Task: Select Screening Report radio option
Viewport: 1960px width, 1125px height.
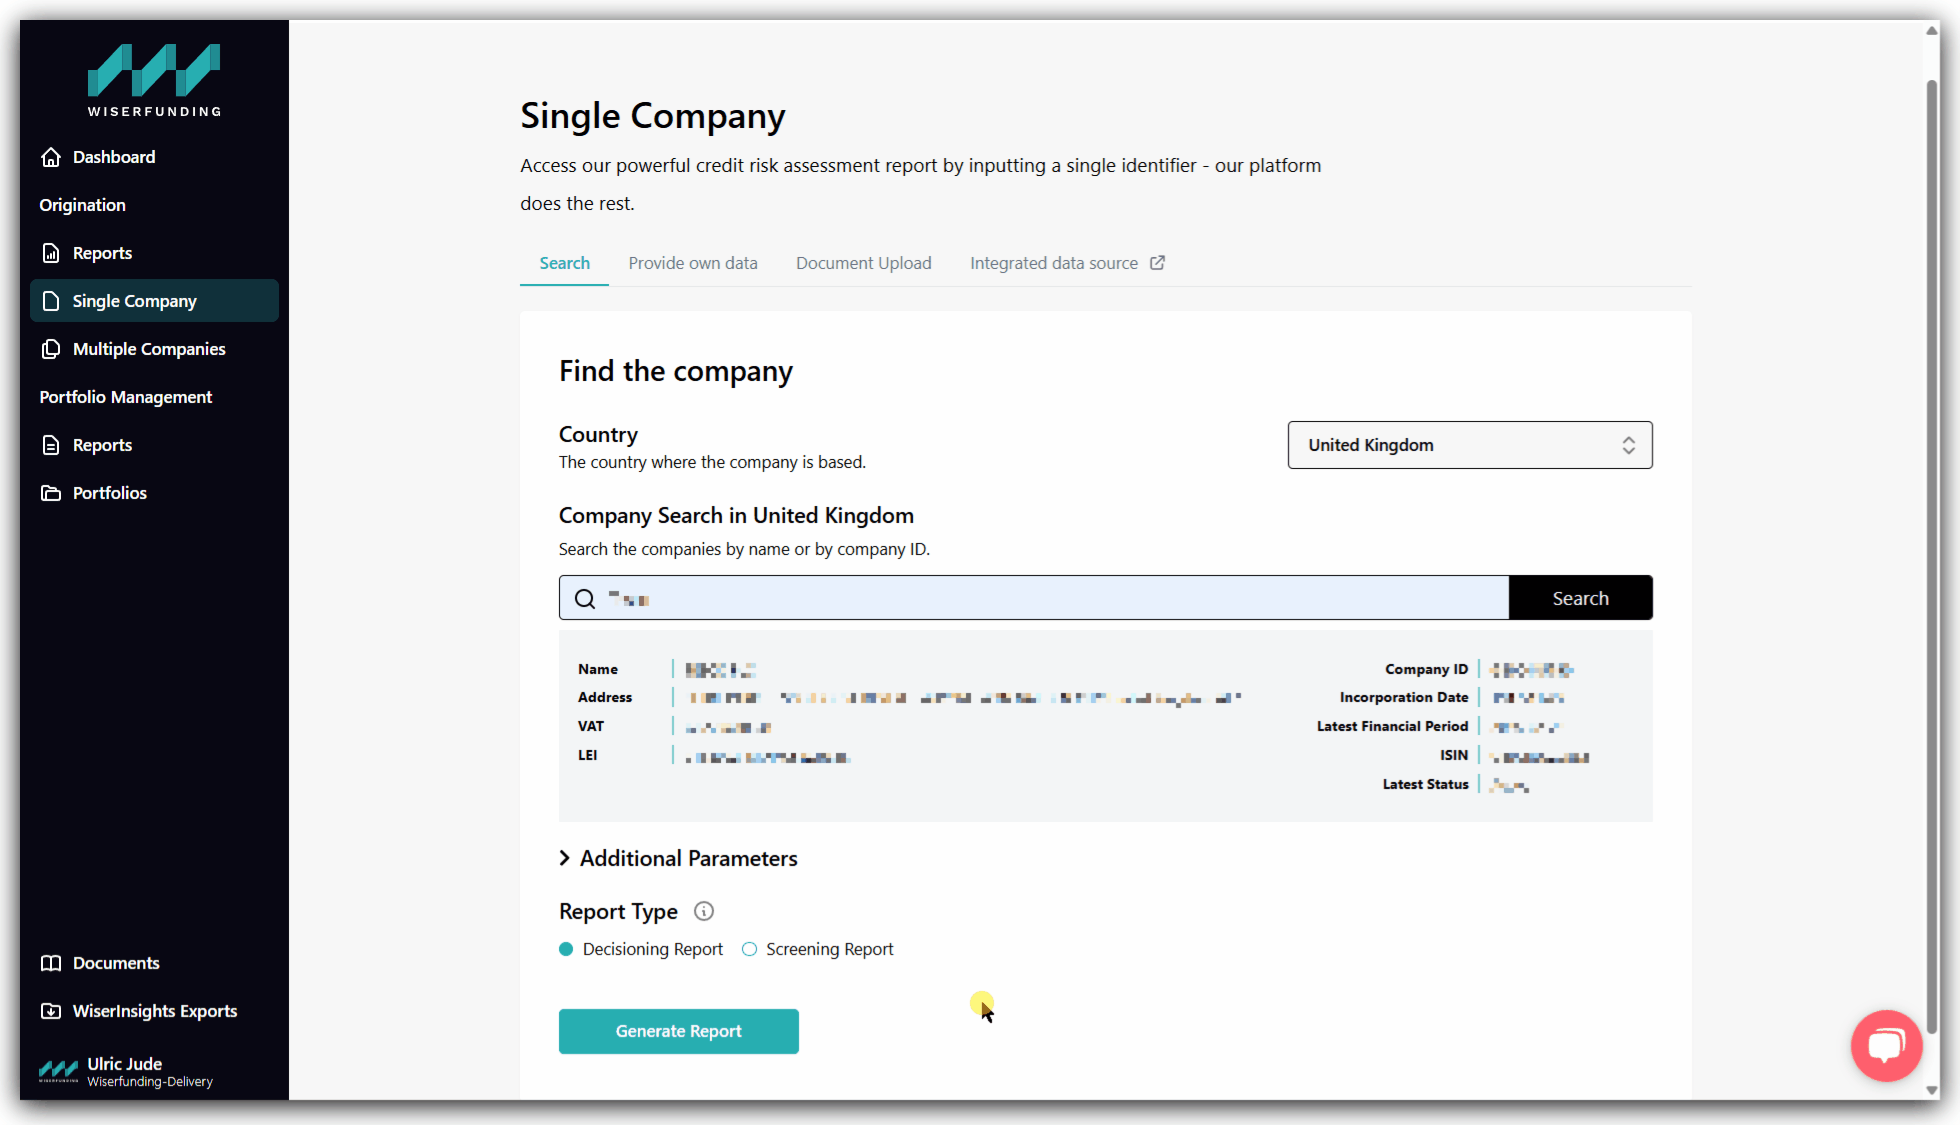Action: (749, 949)
